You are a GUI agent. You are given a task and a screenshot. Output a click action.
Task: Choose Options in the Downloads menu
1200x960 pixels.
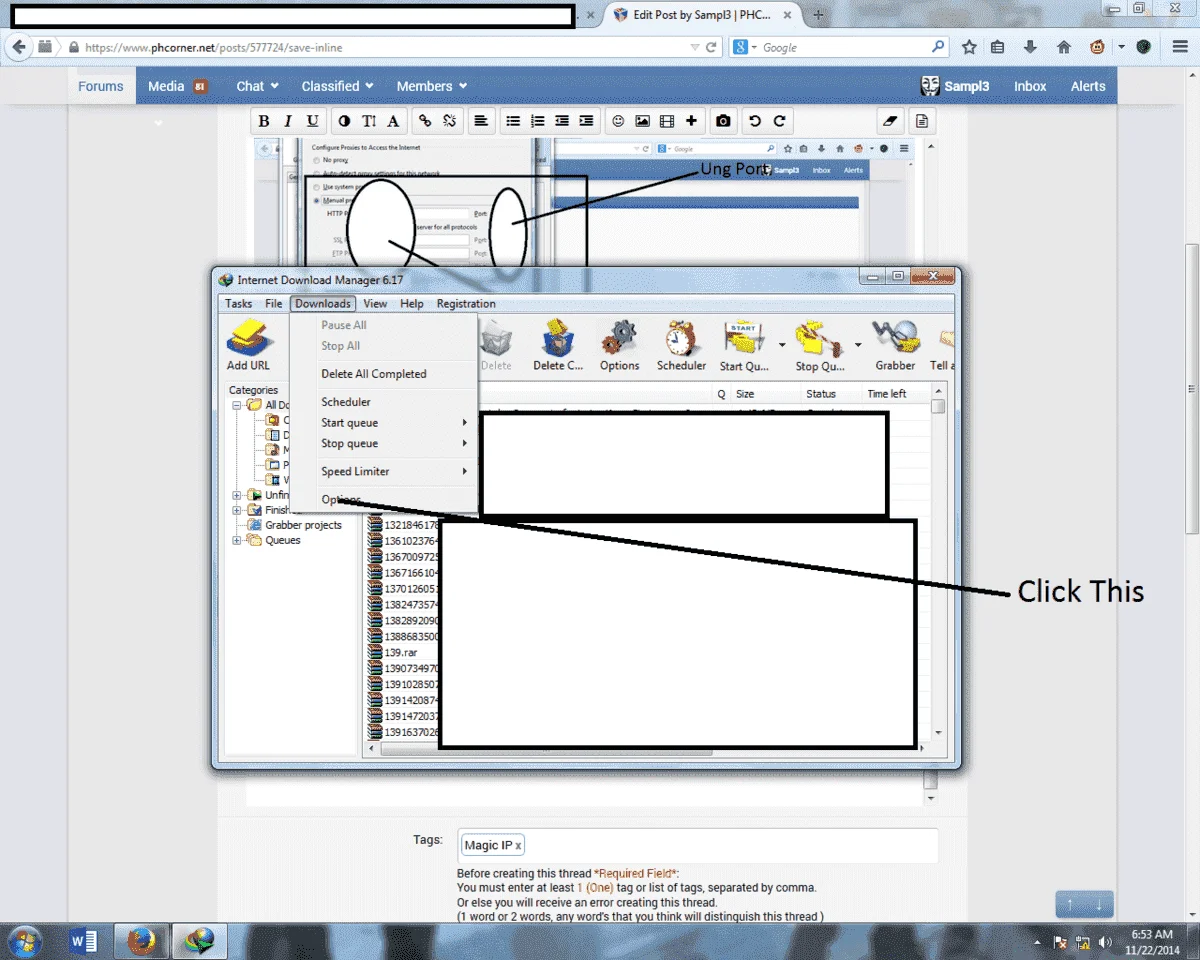384,499
